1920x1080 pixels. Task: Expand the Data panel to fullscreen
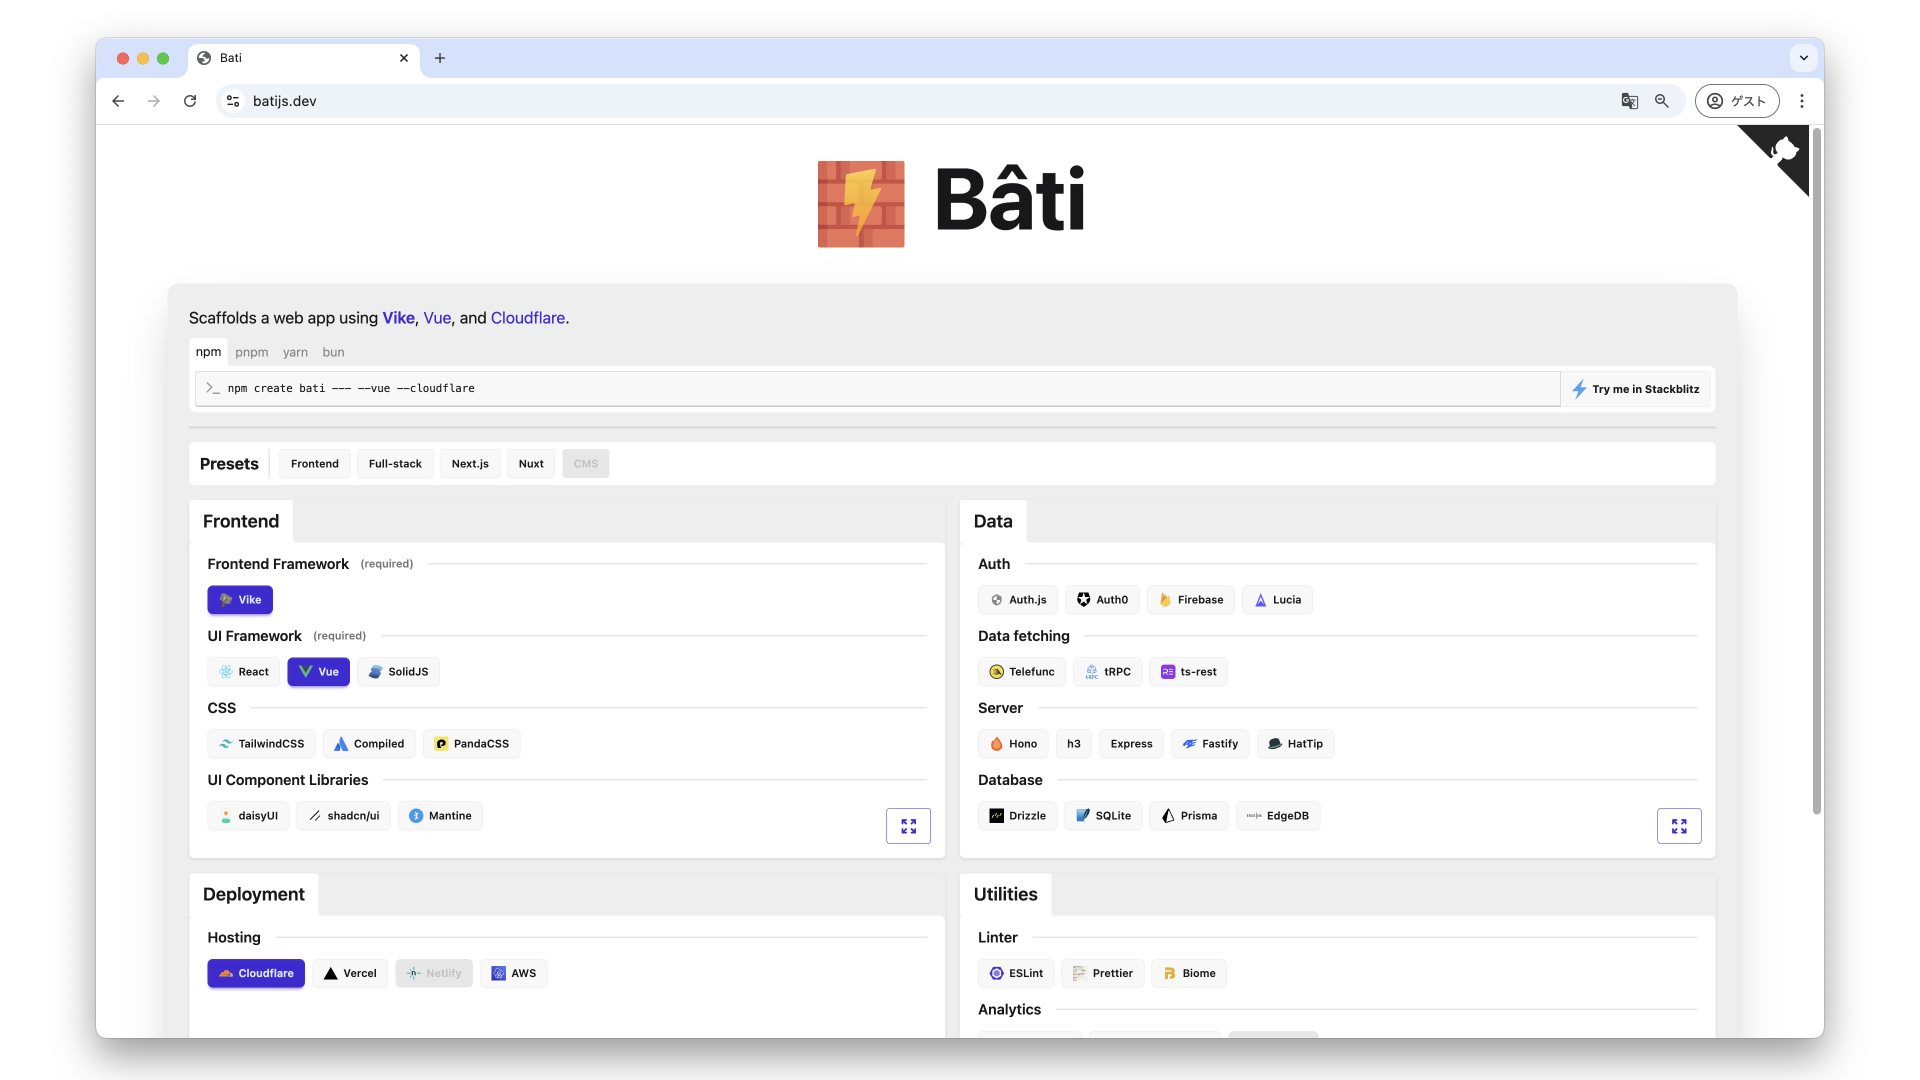tap(1679, 826)
